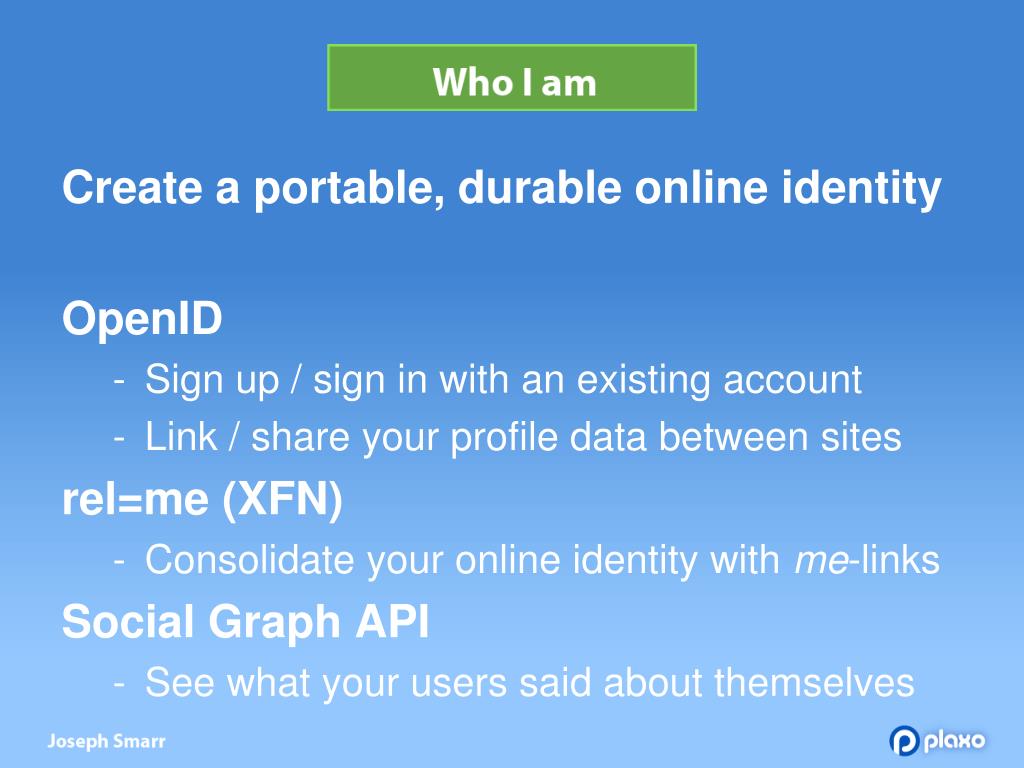Click the word themselves in last bullet
Screen dimensions: 1024x768
pos(814,682)
